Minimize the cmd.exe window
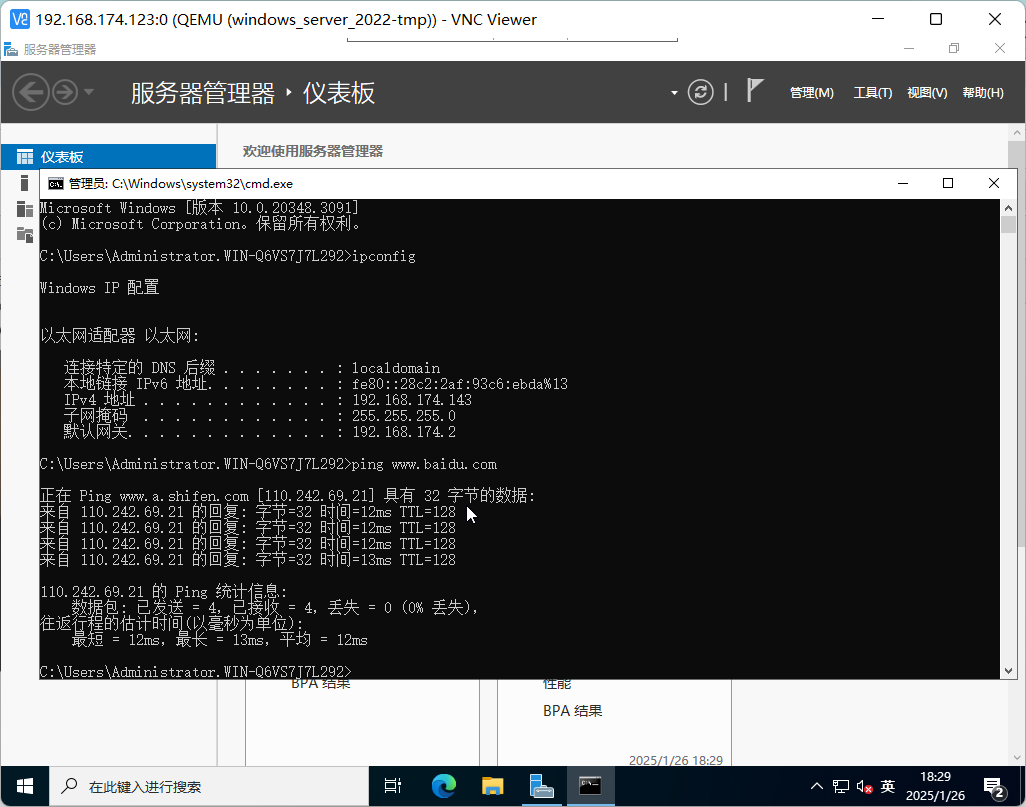This screenshot has width=1026, height=807. 903,183
